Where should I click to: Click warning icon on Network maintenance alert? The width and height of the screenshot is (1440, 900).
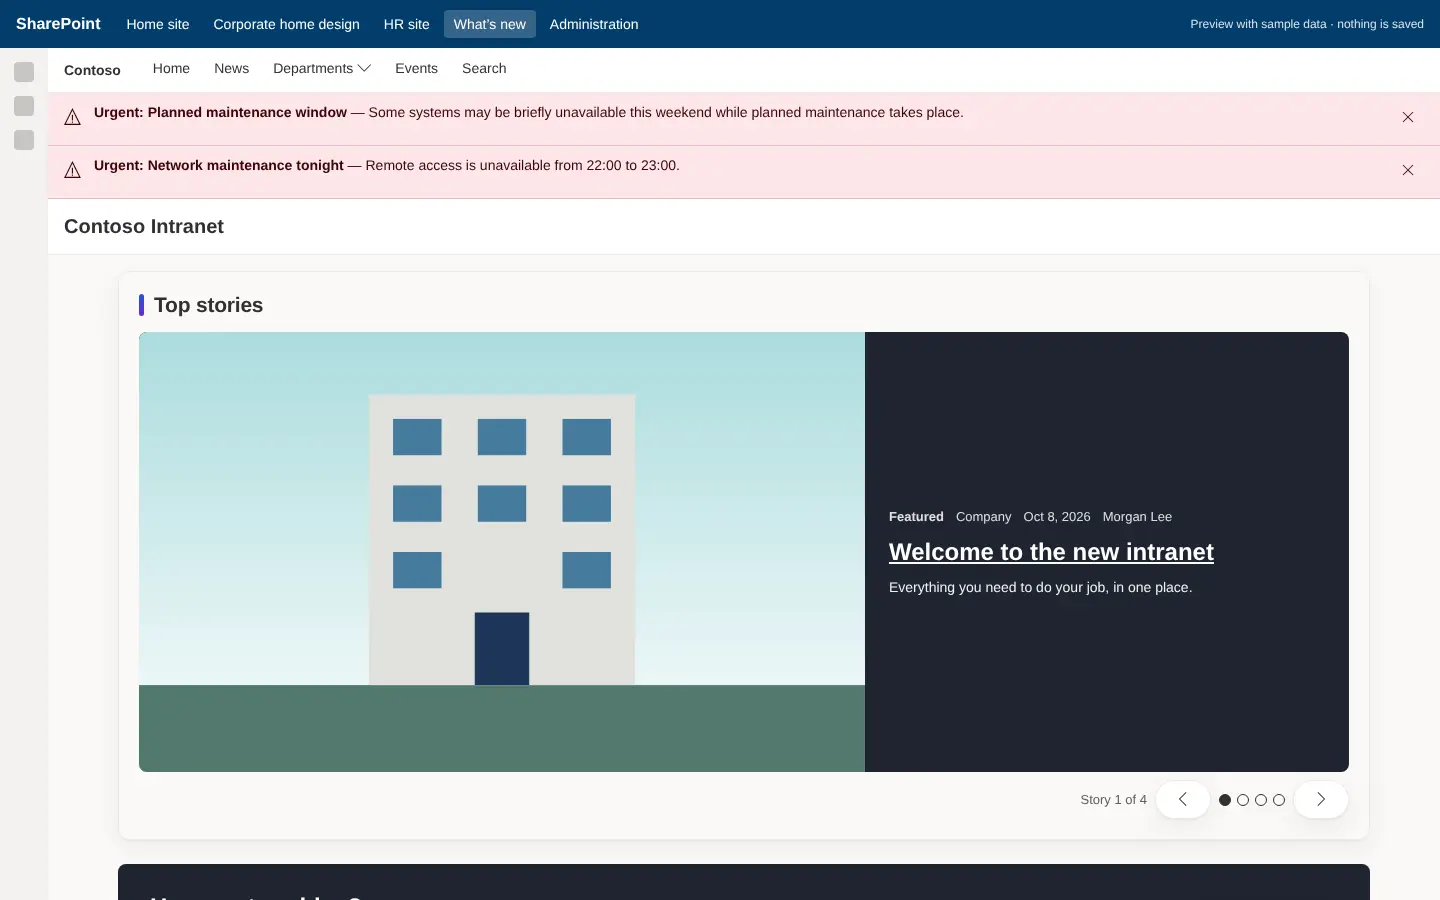pos(73,171)
